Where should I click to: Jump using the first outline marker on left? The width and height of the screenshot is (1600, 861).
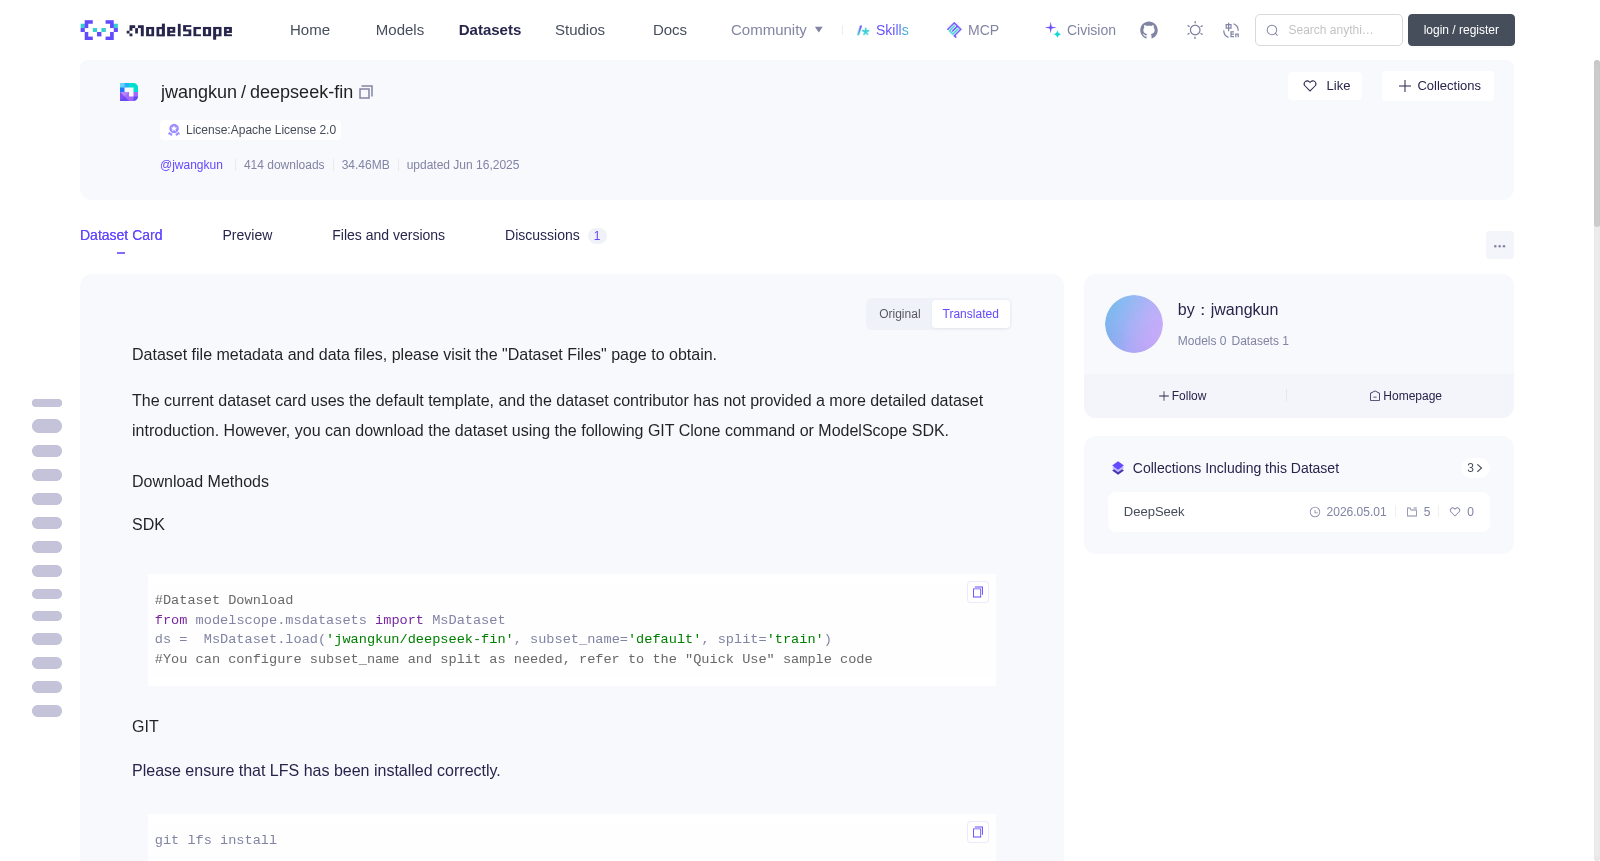[47, 403]
